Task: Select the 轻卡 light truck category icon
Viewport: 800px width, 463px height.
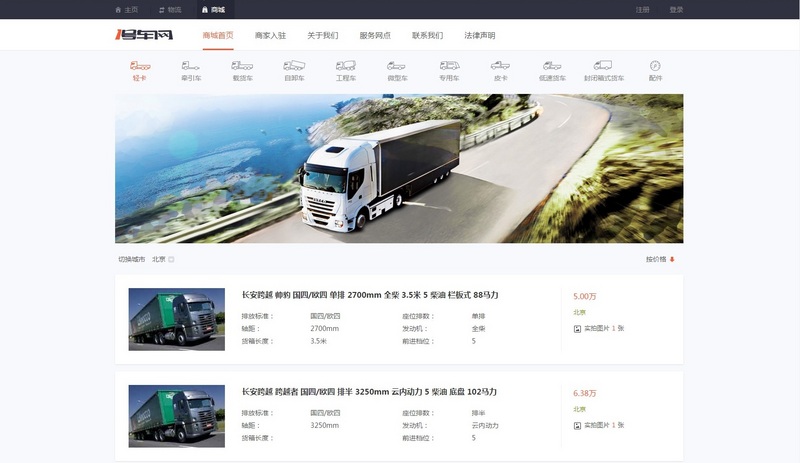Action: (x=140, y=67)
